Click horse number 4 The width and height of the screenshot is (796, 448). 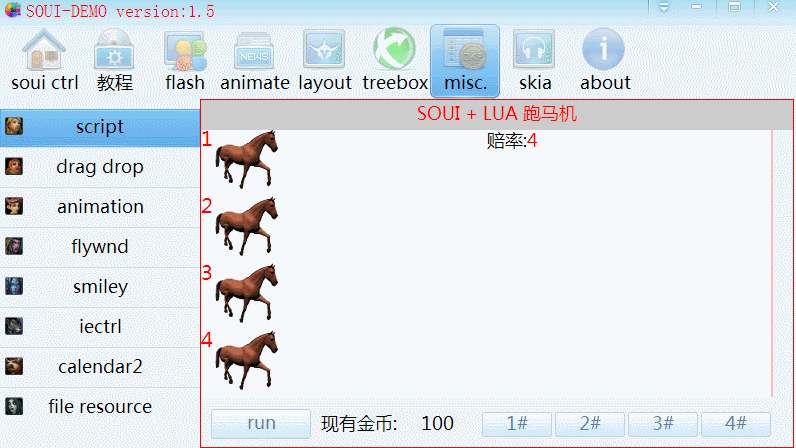247,360
